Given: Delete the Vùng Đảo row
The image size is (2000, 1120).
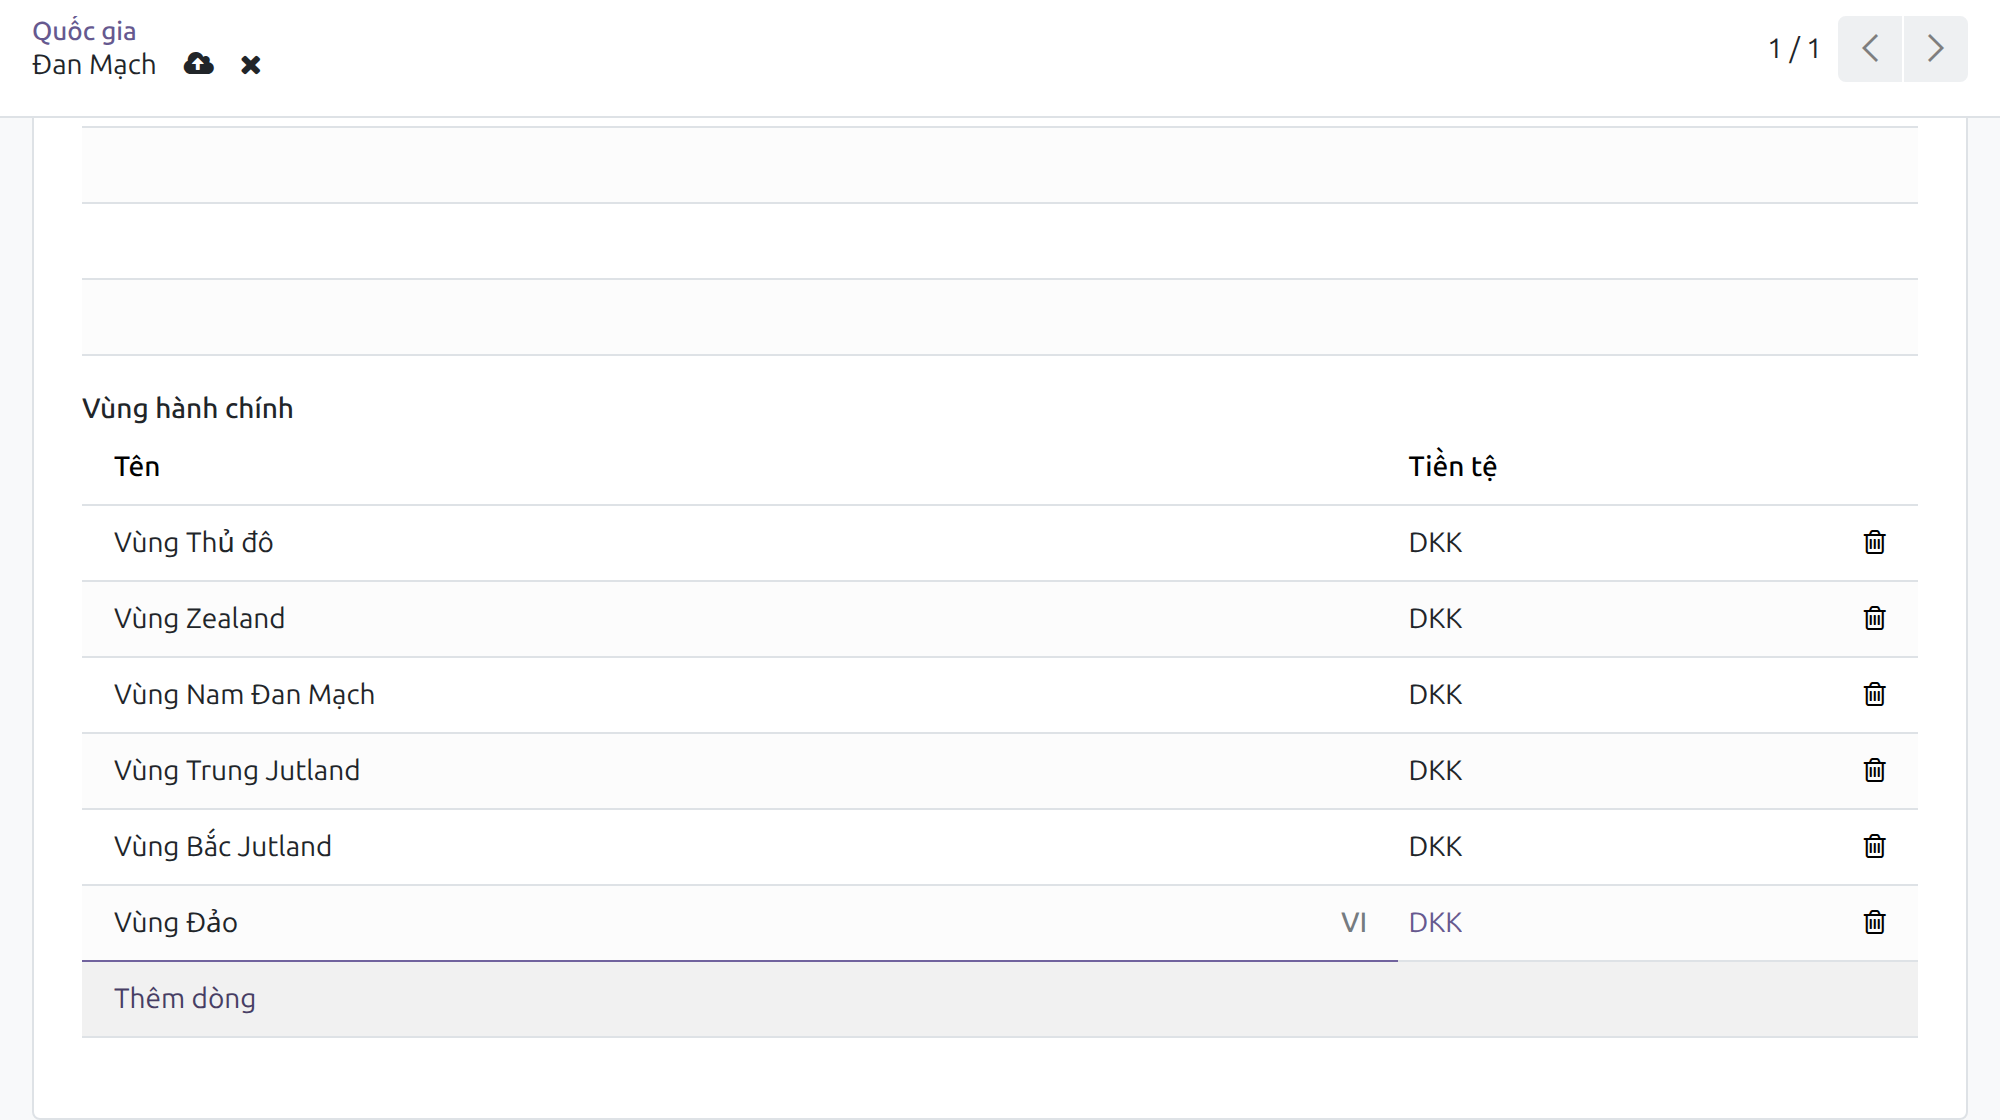Looking at the screenshot, I should [1875, 922].
